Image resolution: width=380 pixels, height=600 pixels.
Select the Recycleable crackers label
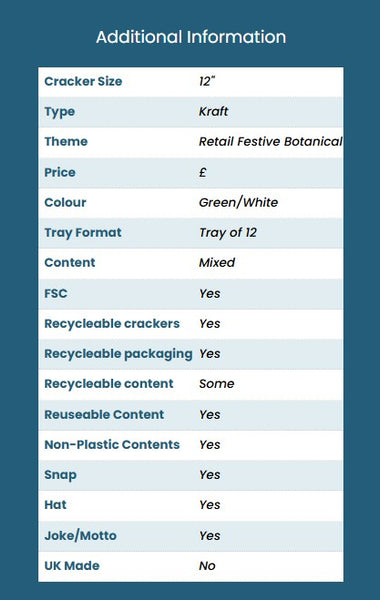tap(112, 324)
